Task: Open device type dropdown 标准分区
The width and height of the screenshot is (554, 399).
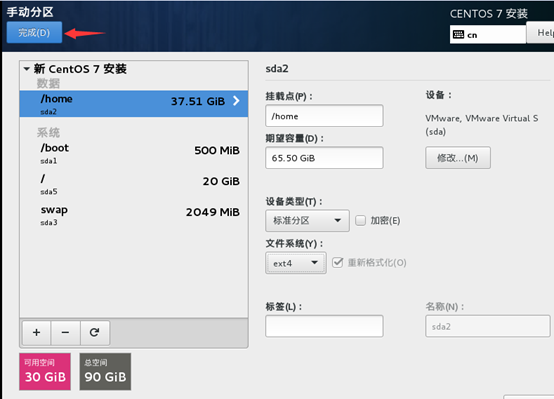Action: tap(307, 221)
